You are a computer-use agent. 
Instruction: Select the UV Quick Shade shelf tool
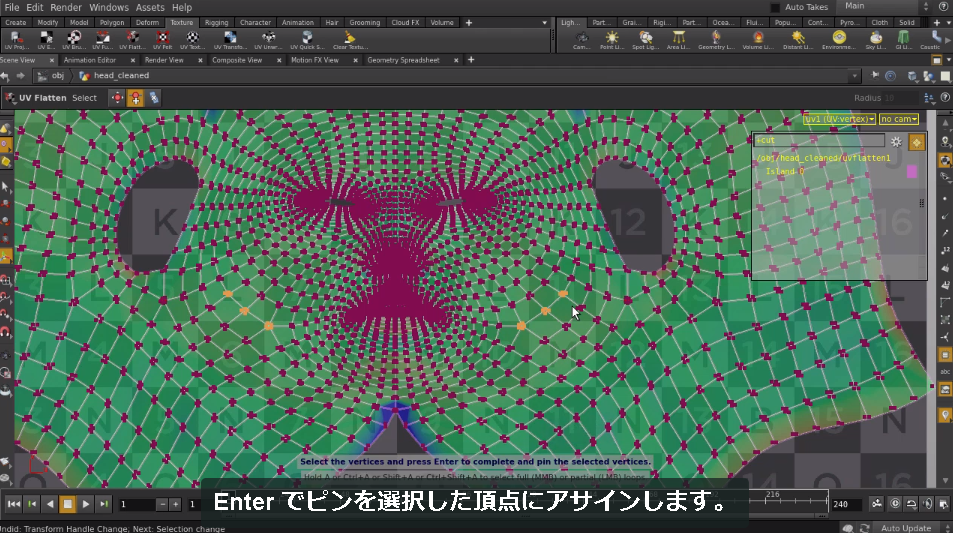tap(307, 40)
